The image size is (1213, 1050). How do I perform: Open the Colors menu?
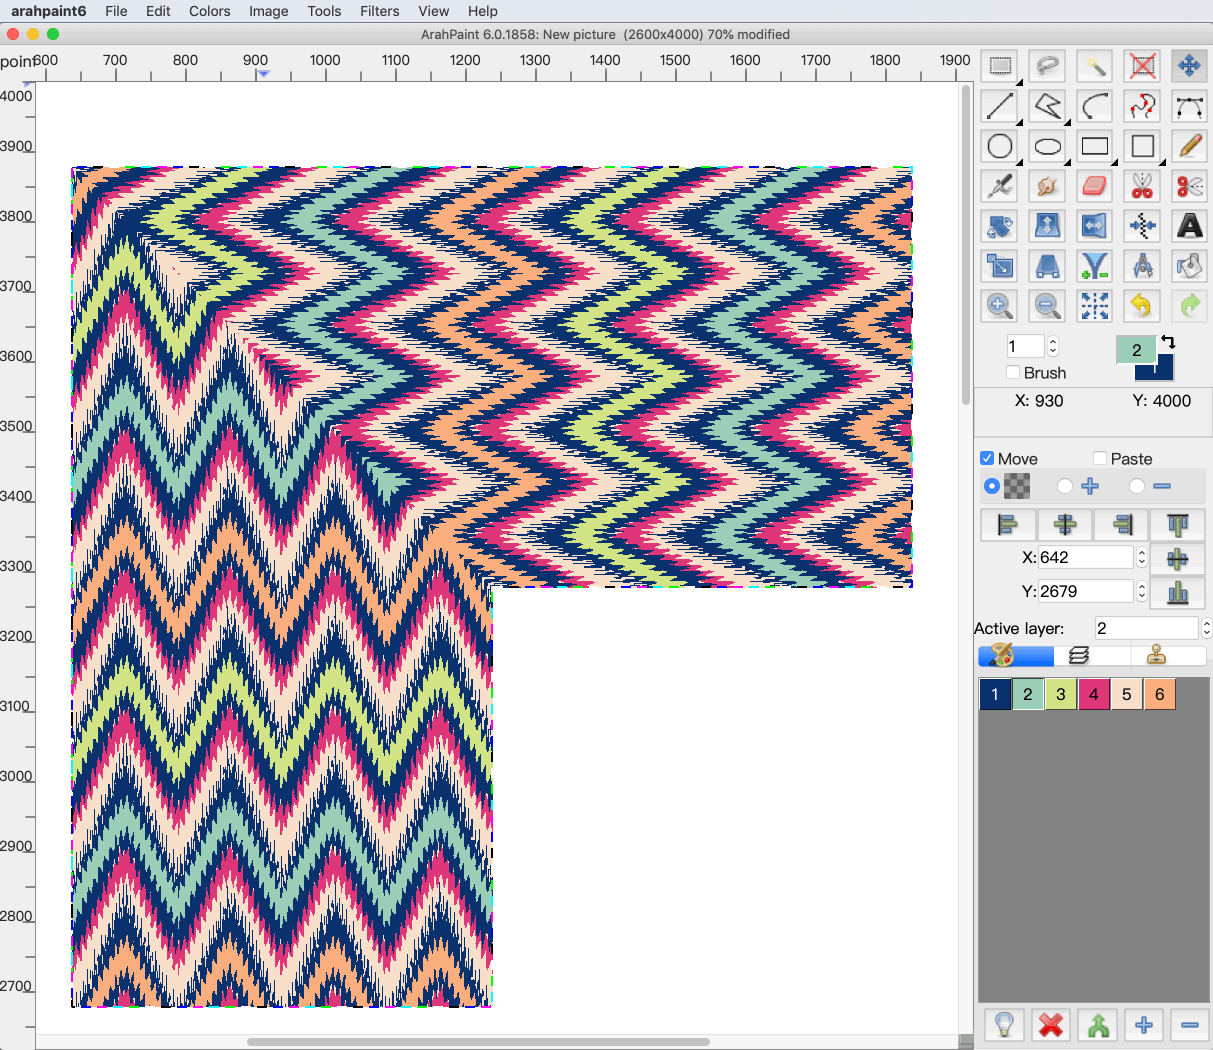[210, 11]
